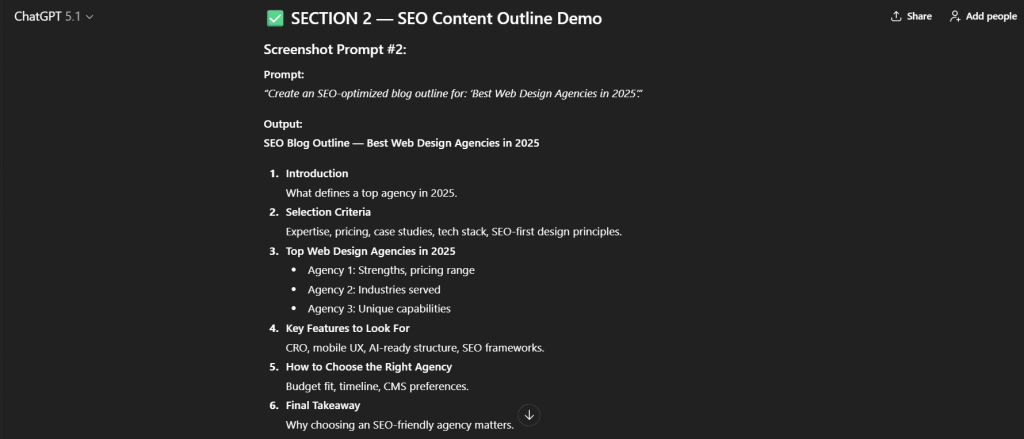The image size is (1024, 439).
Task: Click the Share upload arrow icon
Action: tap(895, 16)
